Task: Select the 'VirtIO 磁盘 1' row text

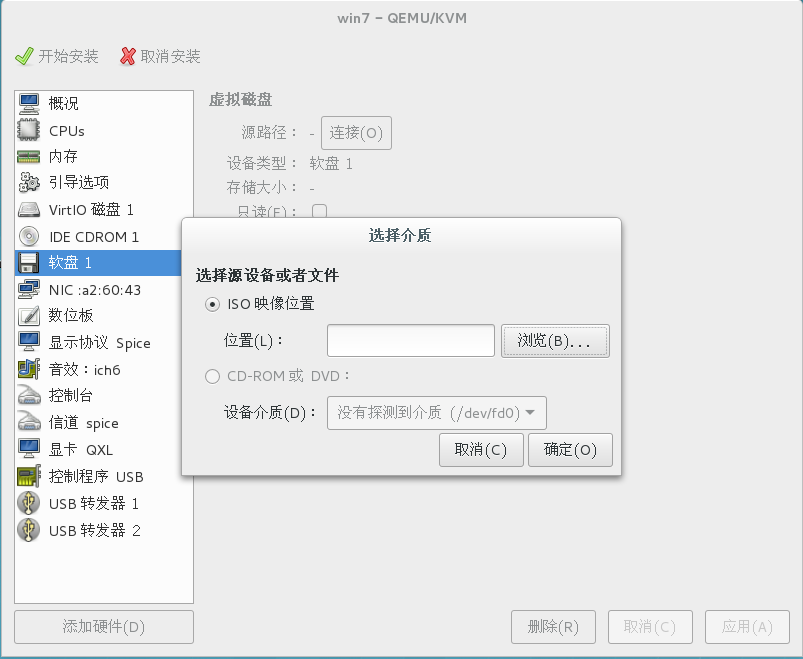Action: tap(91, 209)
